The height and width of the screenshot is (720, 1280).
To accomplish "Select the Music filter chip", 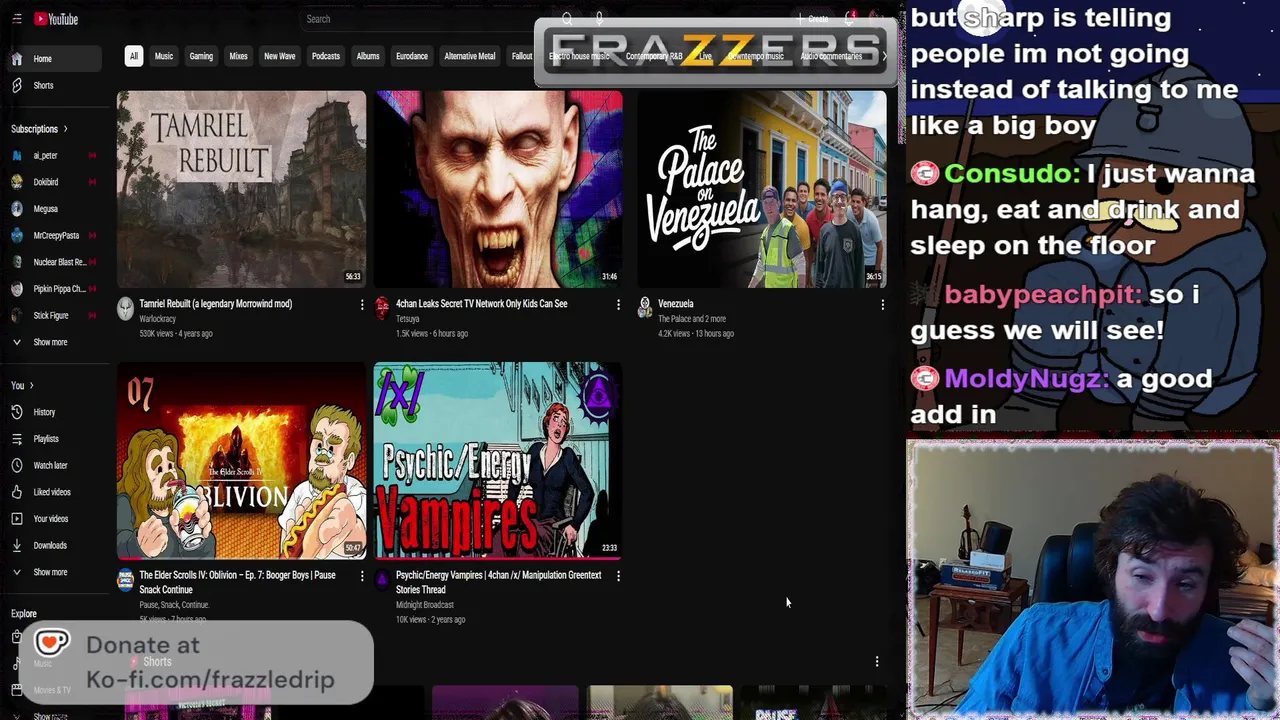I will tap(164, 56).
